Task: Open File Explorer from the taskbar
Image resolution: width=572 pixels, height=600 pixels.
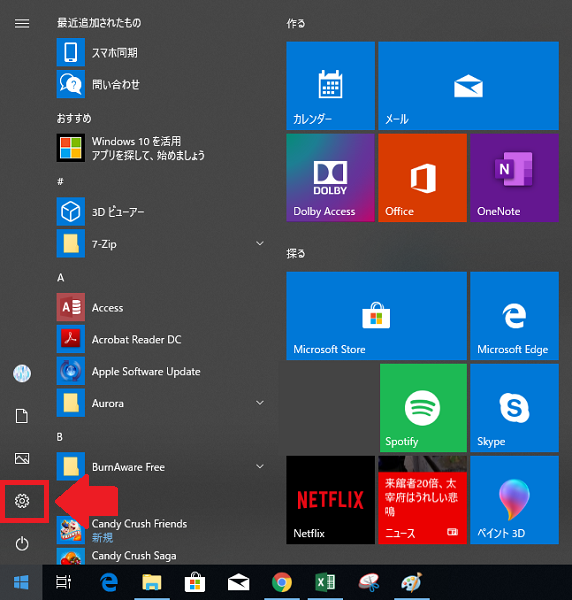Action: click(152, 582)
